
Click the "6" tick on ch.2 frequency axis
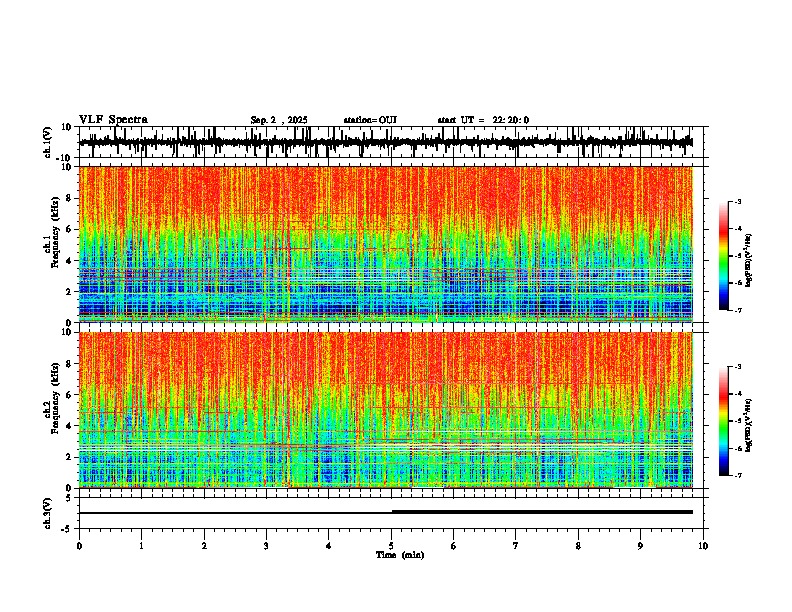click(x=70, y=395)
